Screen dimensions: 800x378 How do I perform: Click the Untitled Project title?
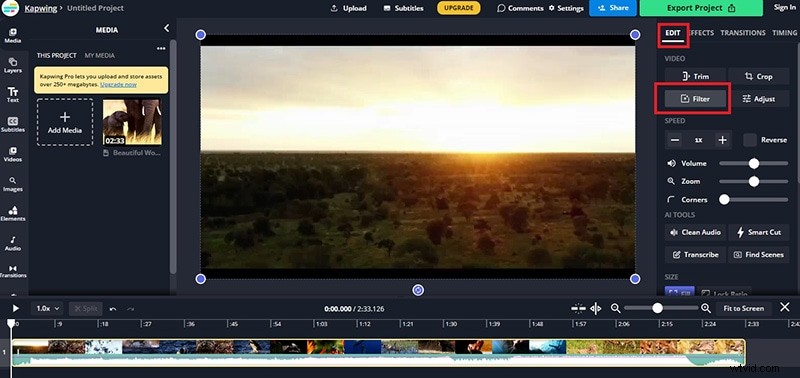[x=95, y=8]
